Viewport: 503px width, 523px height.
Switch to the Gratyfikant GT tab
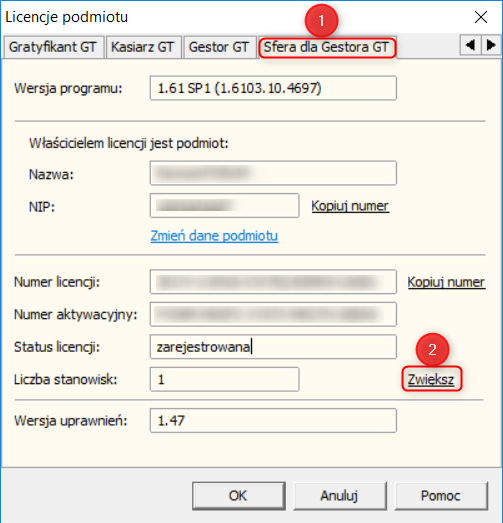[53, 47]
